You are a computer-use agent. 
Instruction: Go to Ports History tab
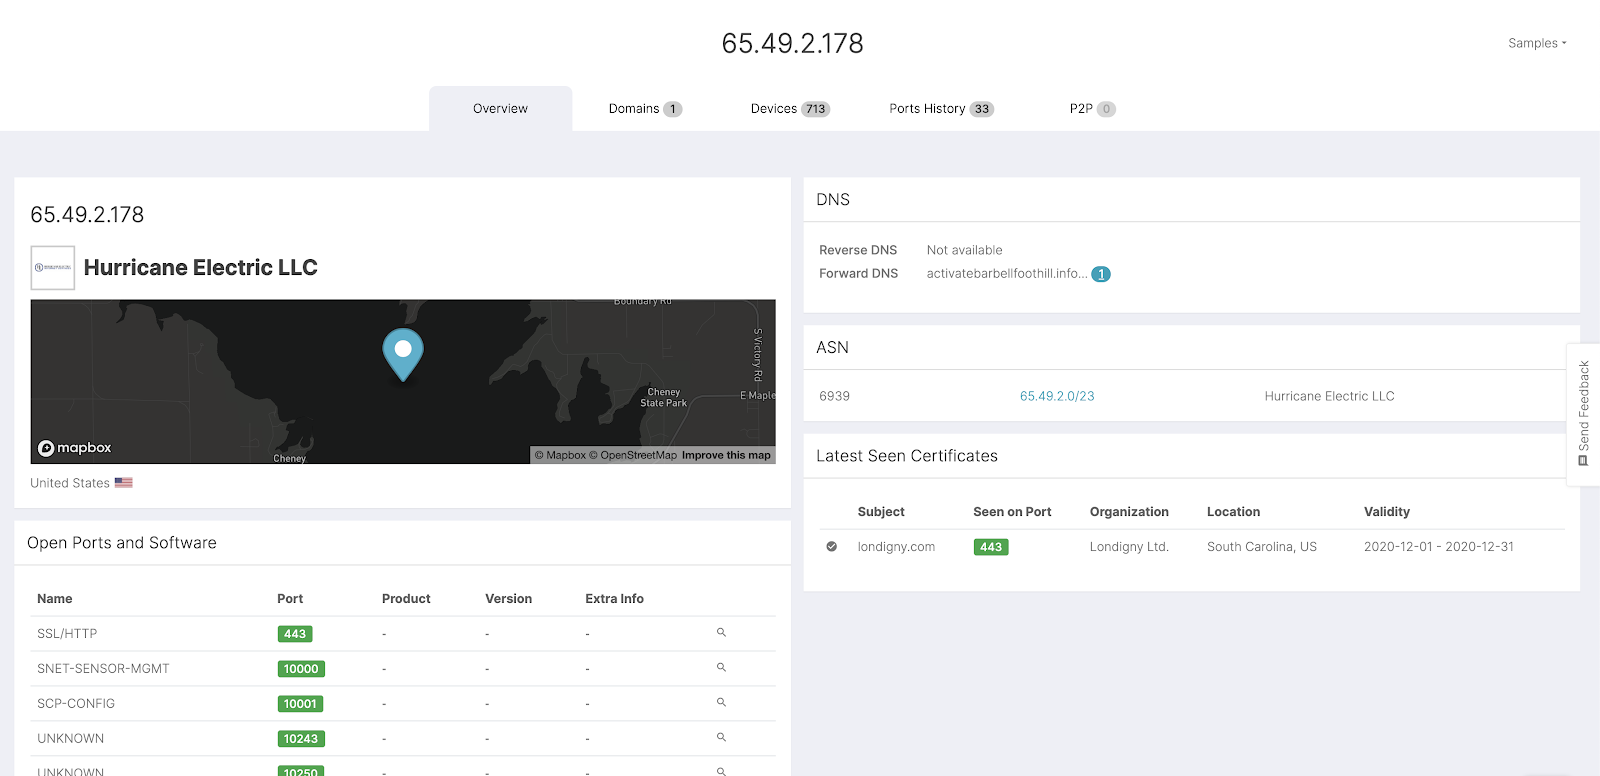(x=941, y=109)
